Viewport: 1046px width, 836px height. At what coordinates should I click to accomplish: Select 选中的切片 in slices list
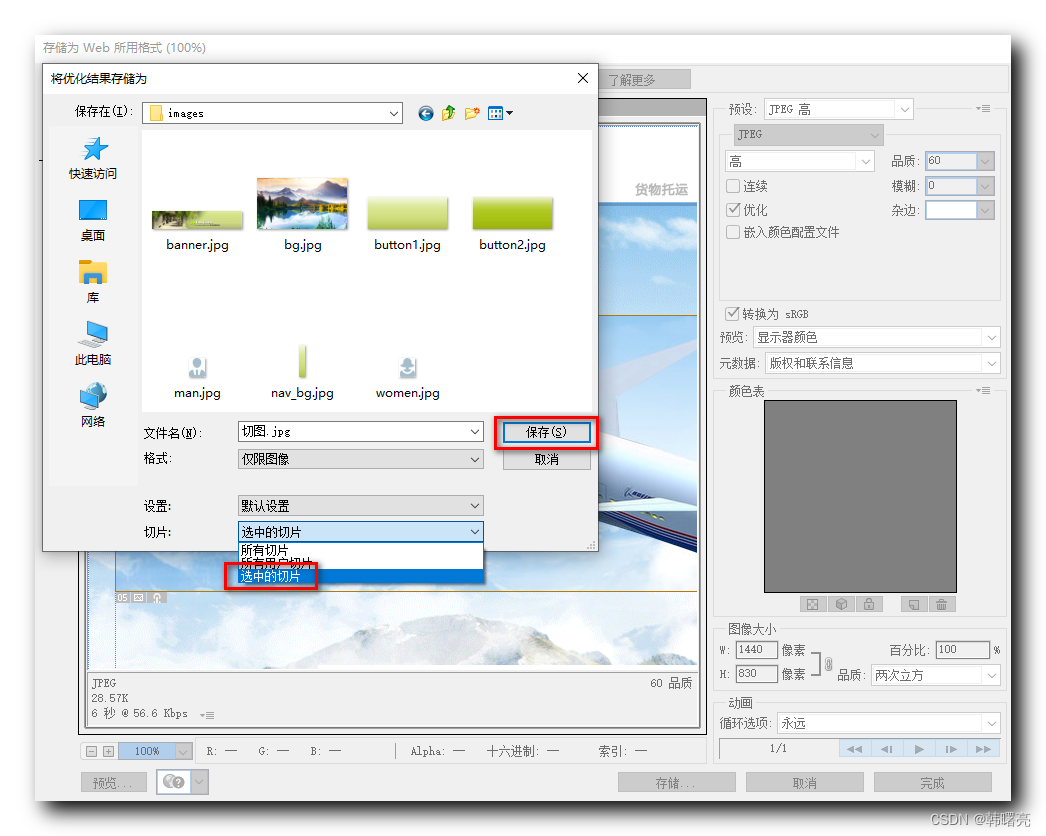click(270, 576)
